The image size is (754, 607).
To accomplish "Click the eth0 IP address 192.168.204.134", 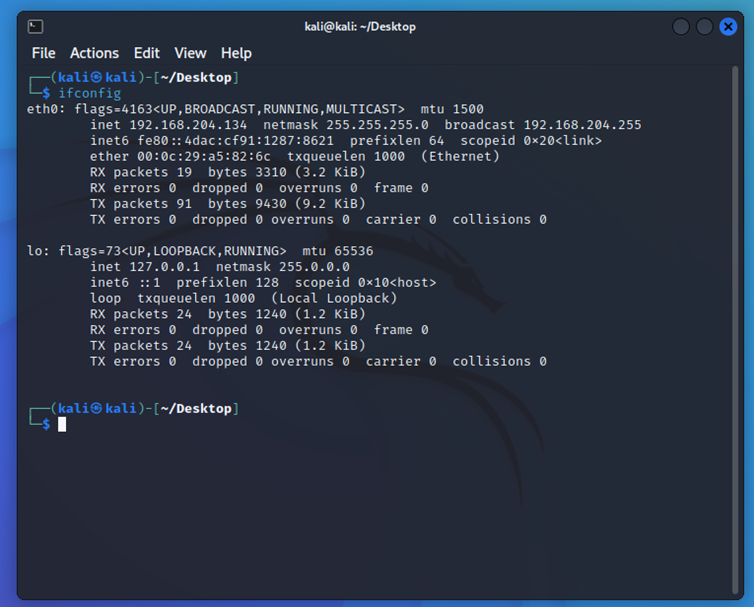I will pos(189,125).
